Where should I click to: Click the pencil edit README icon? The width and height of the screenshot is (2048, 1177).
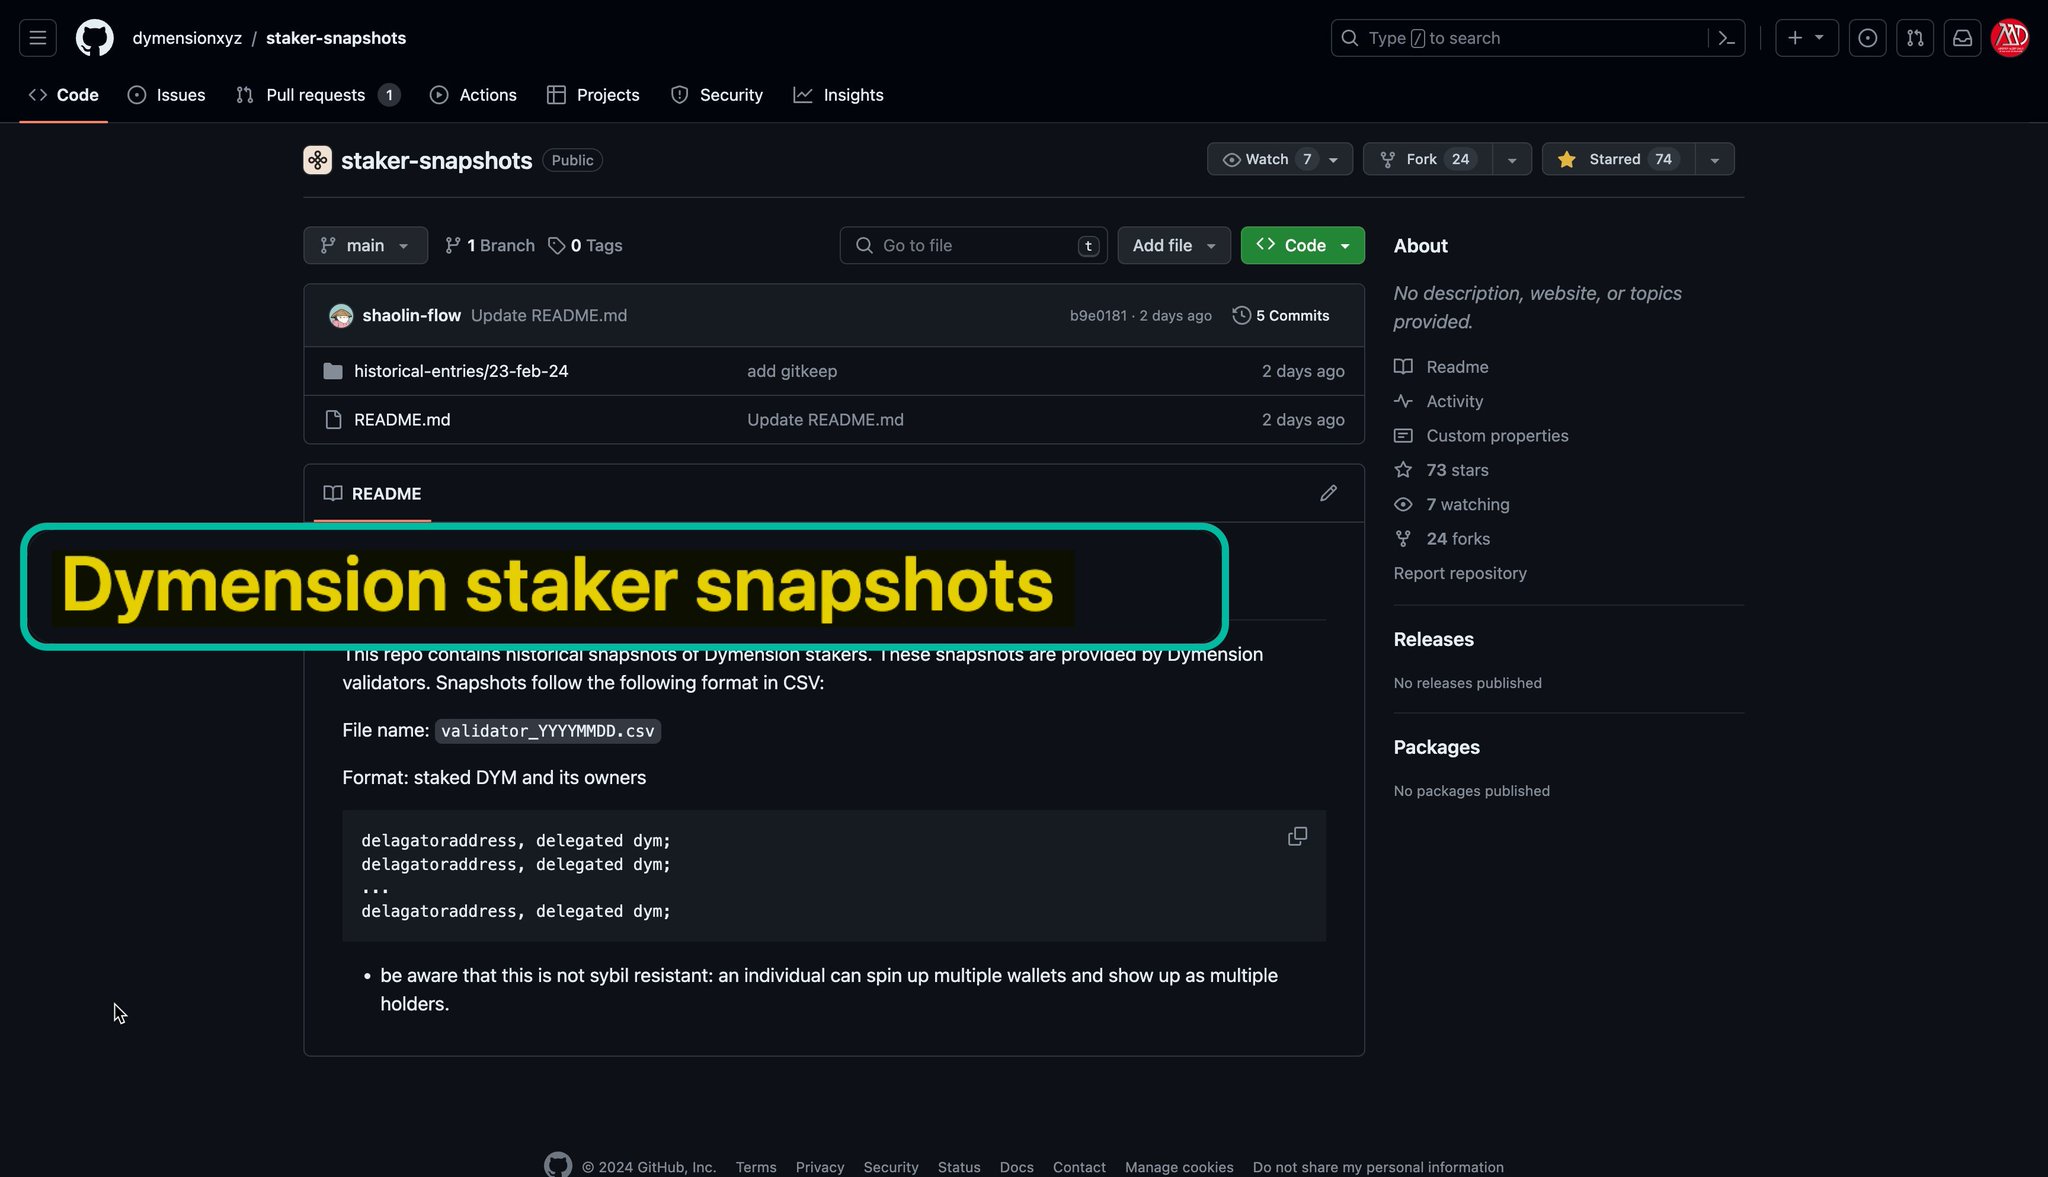[1328, 493]
